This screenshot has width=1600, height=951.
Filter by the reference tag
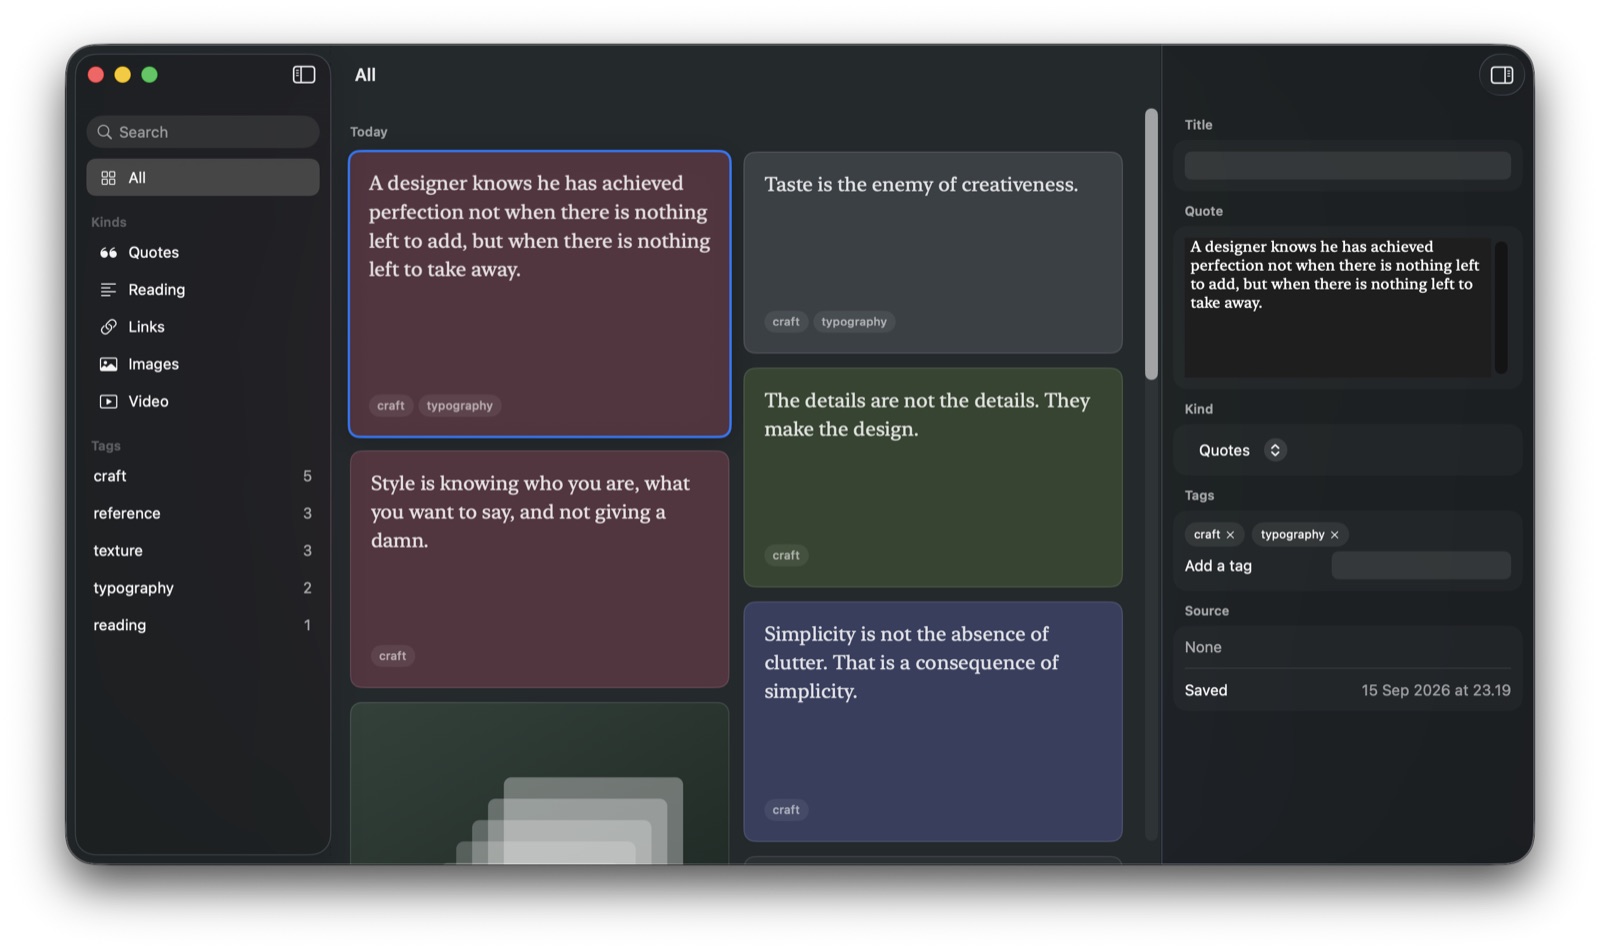(203, 513)
